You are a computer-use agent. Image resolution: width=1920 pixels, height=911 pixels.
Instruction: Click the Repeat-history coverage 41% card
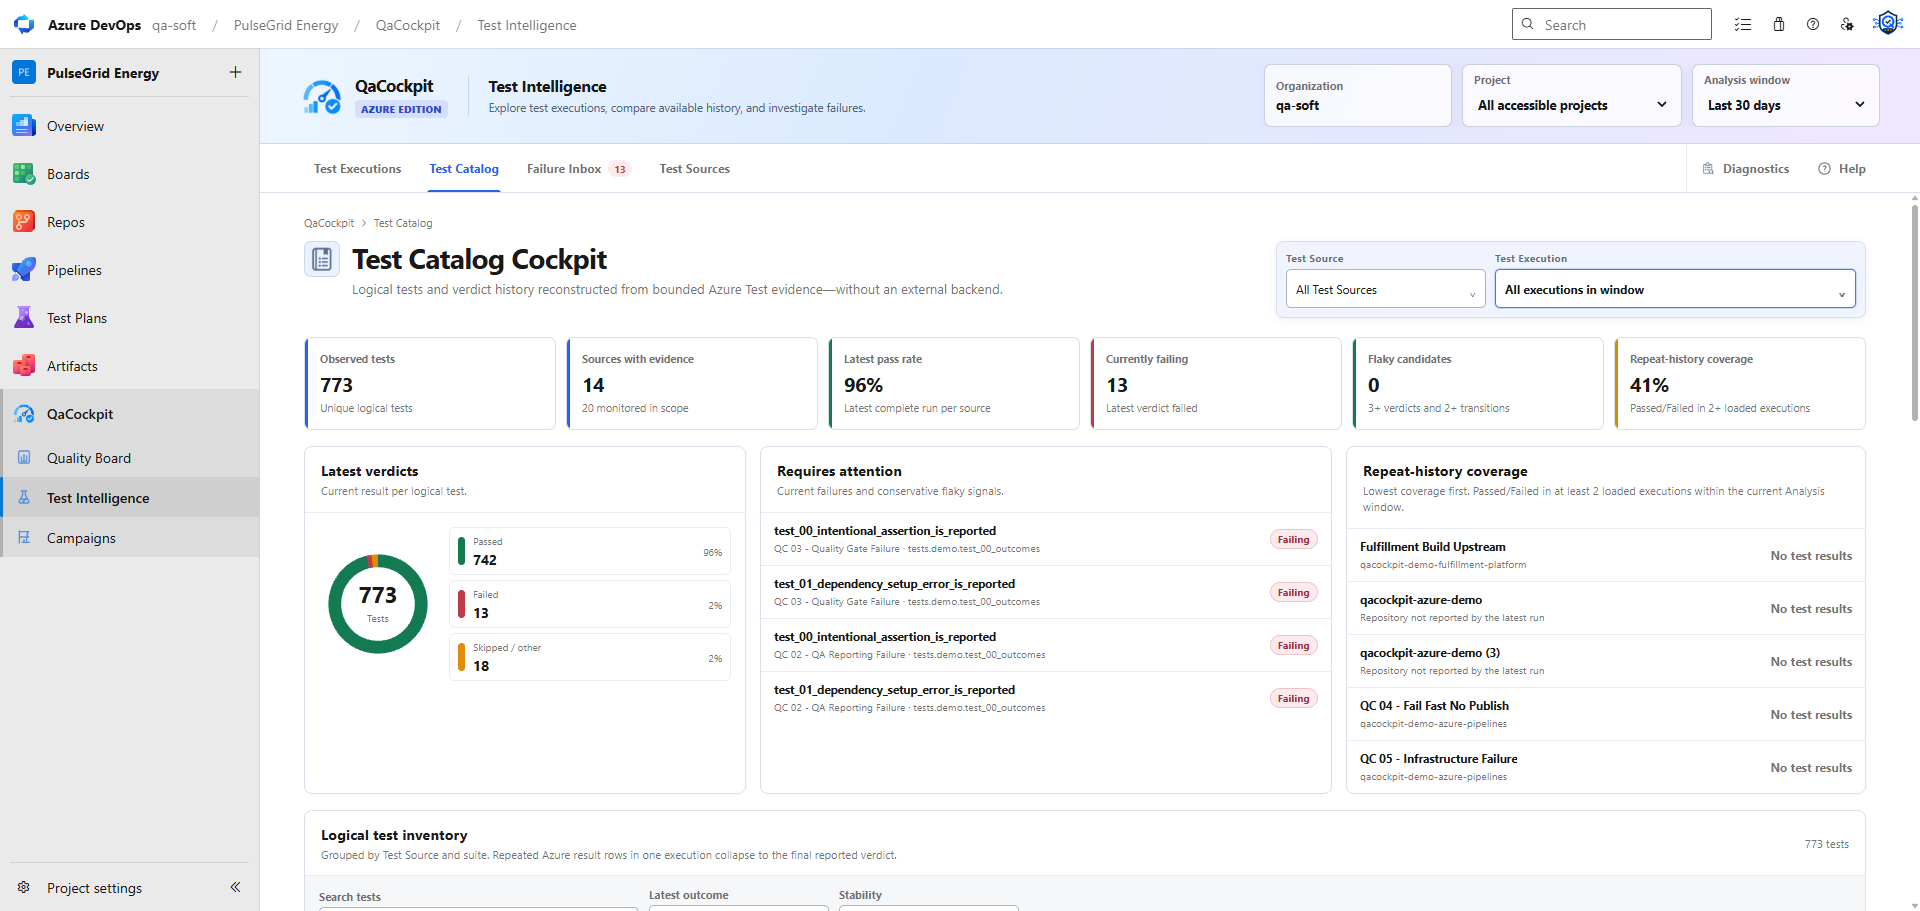coord(1740,384)
